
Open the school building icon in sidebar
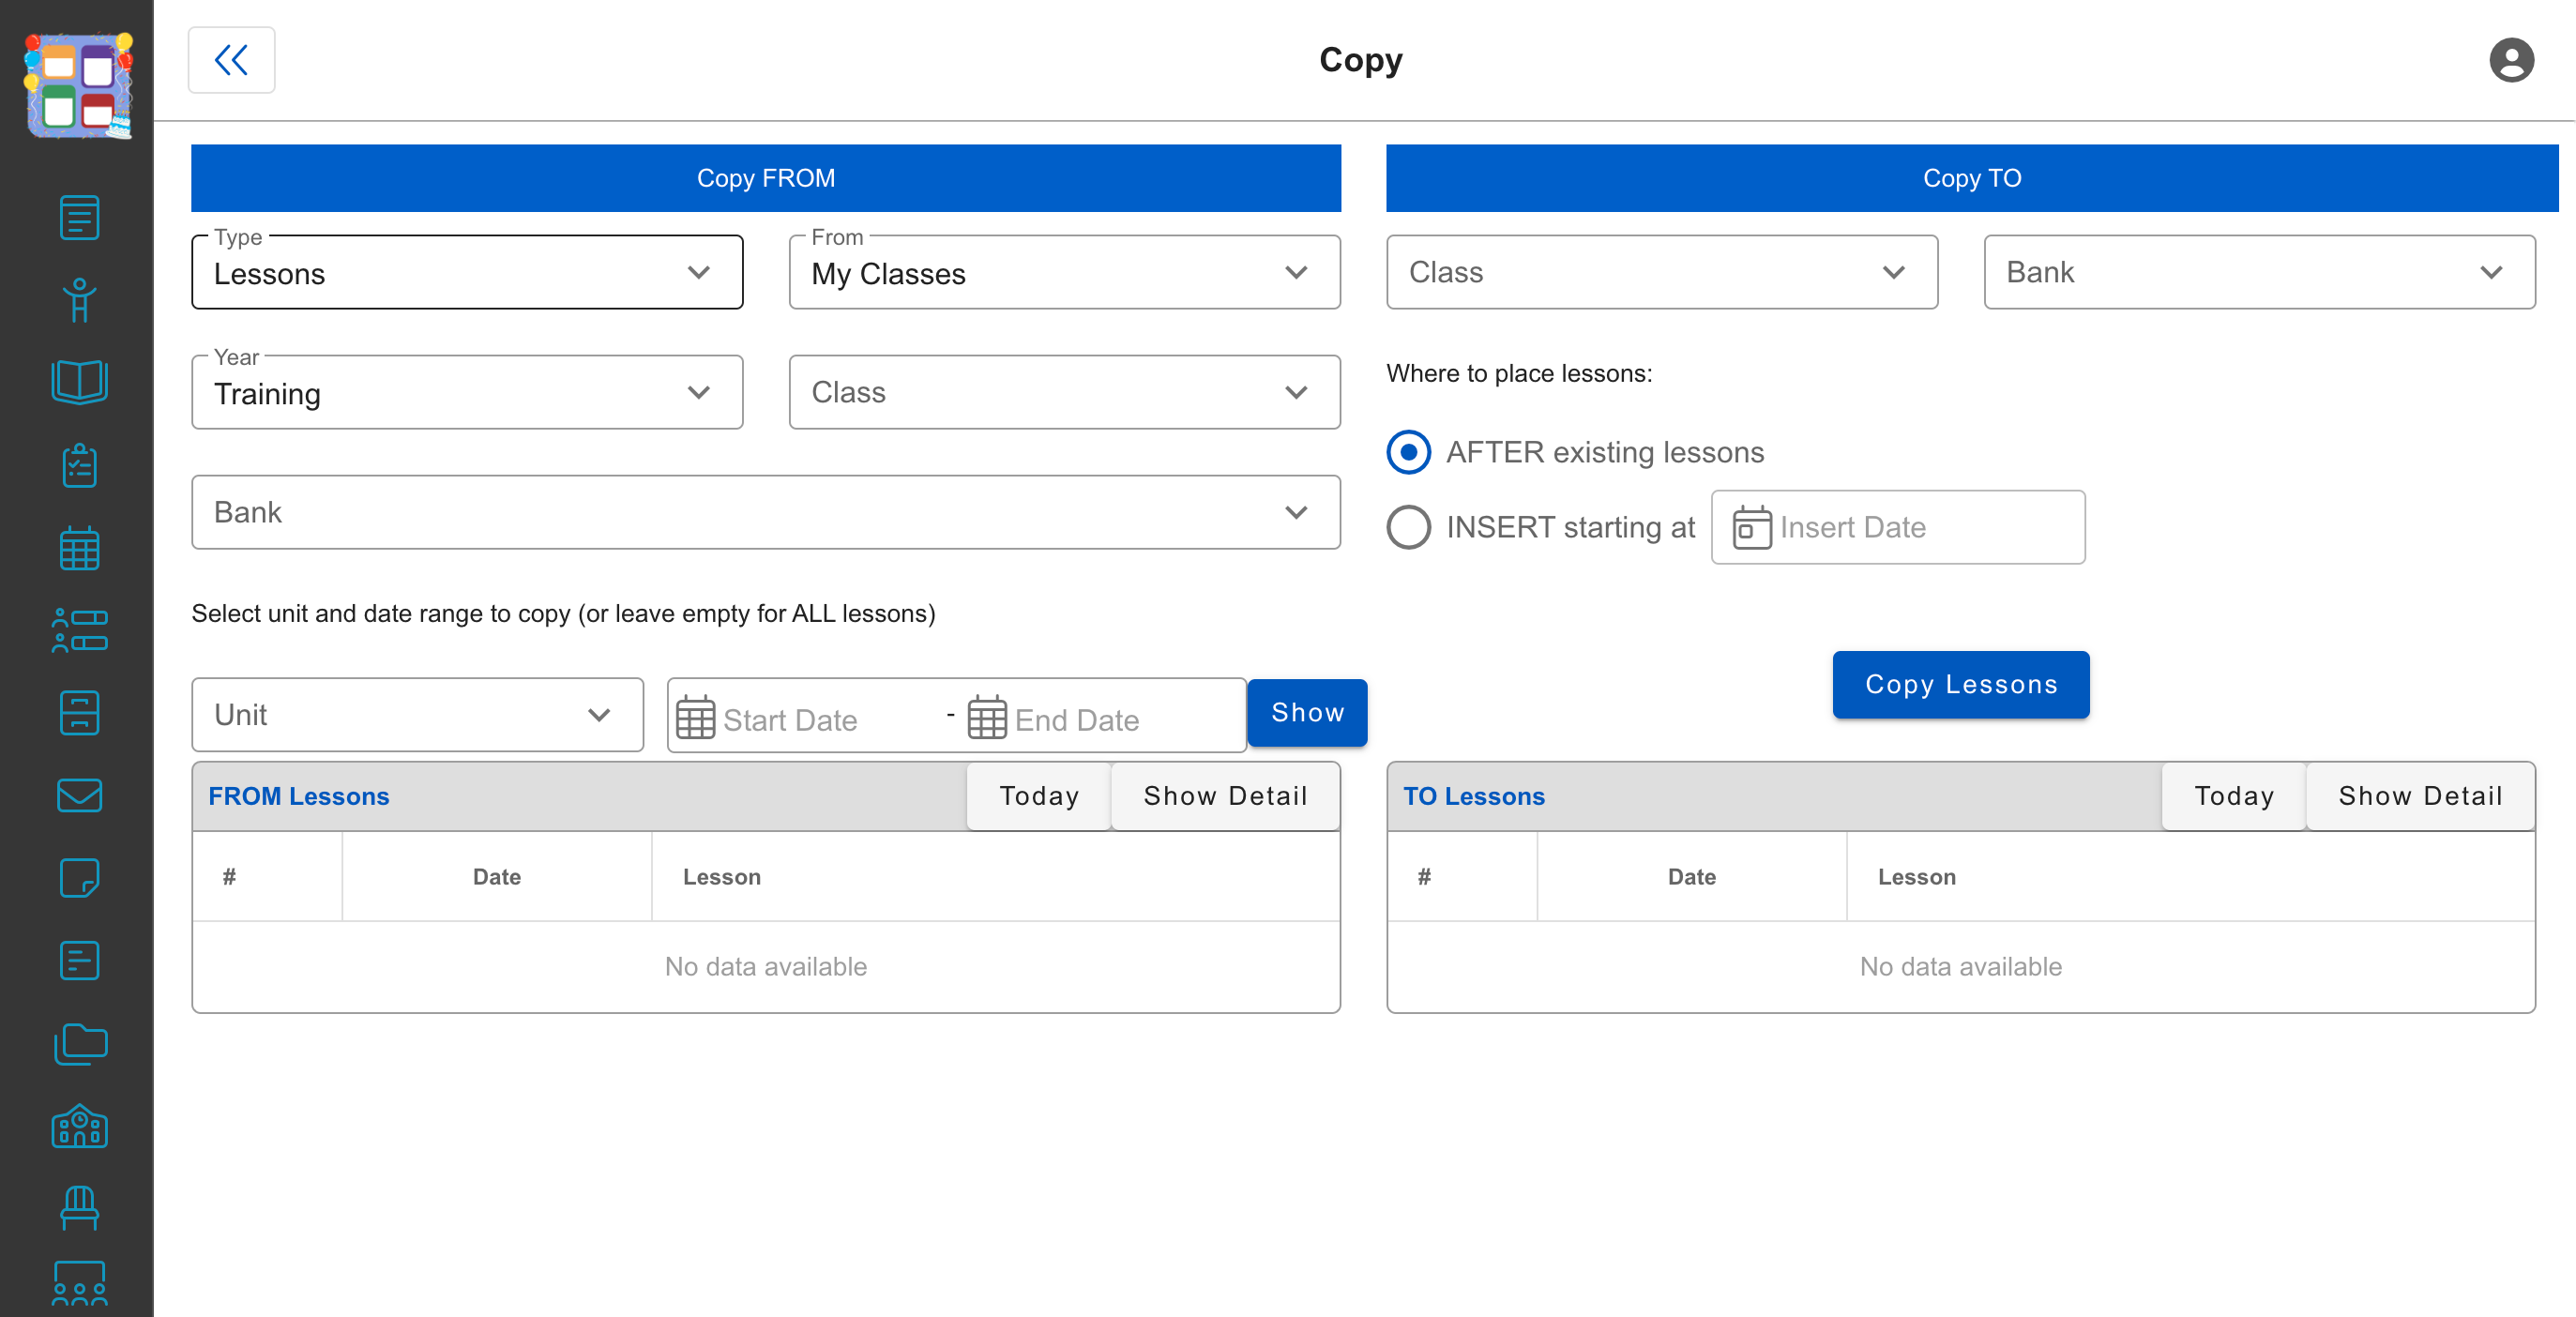pos(79,1126)
